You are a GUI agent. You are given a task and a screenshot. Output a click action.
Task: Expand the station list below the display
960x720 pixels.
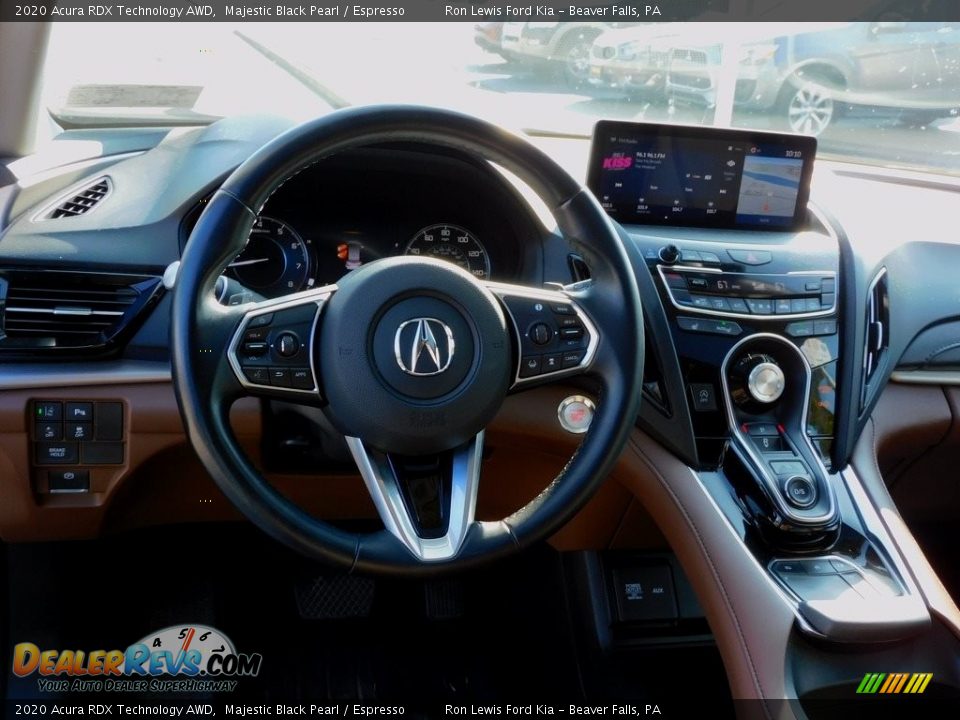(x=666, y=216)
